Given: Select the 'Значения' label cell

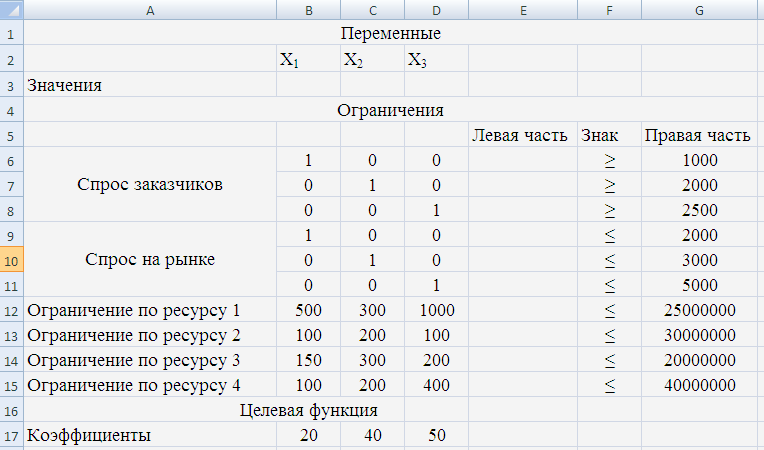Looking at the screenshot, I should (x=150, y=85).
